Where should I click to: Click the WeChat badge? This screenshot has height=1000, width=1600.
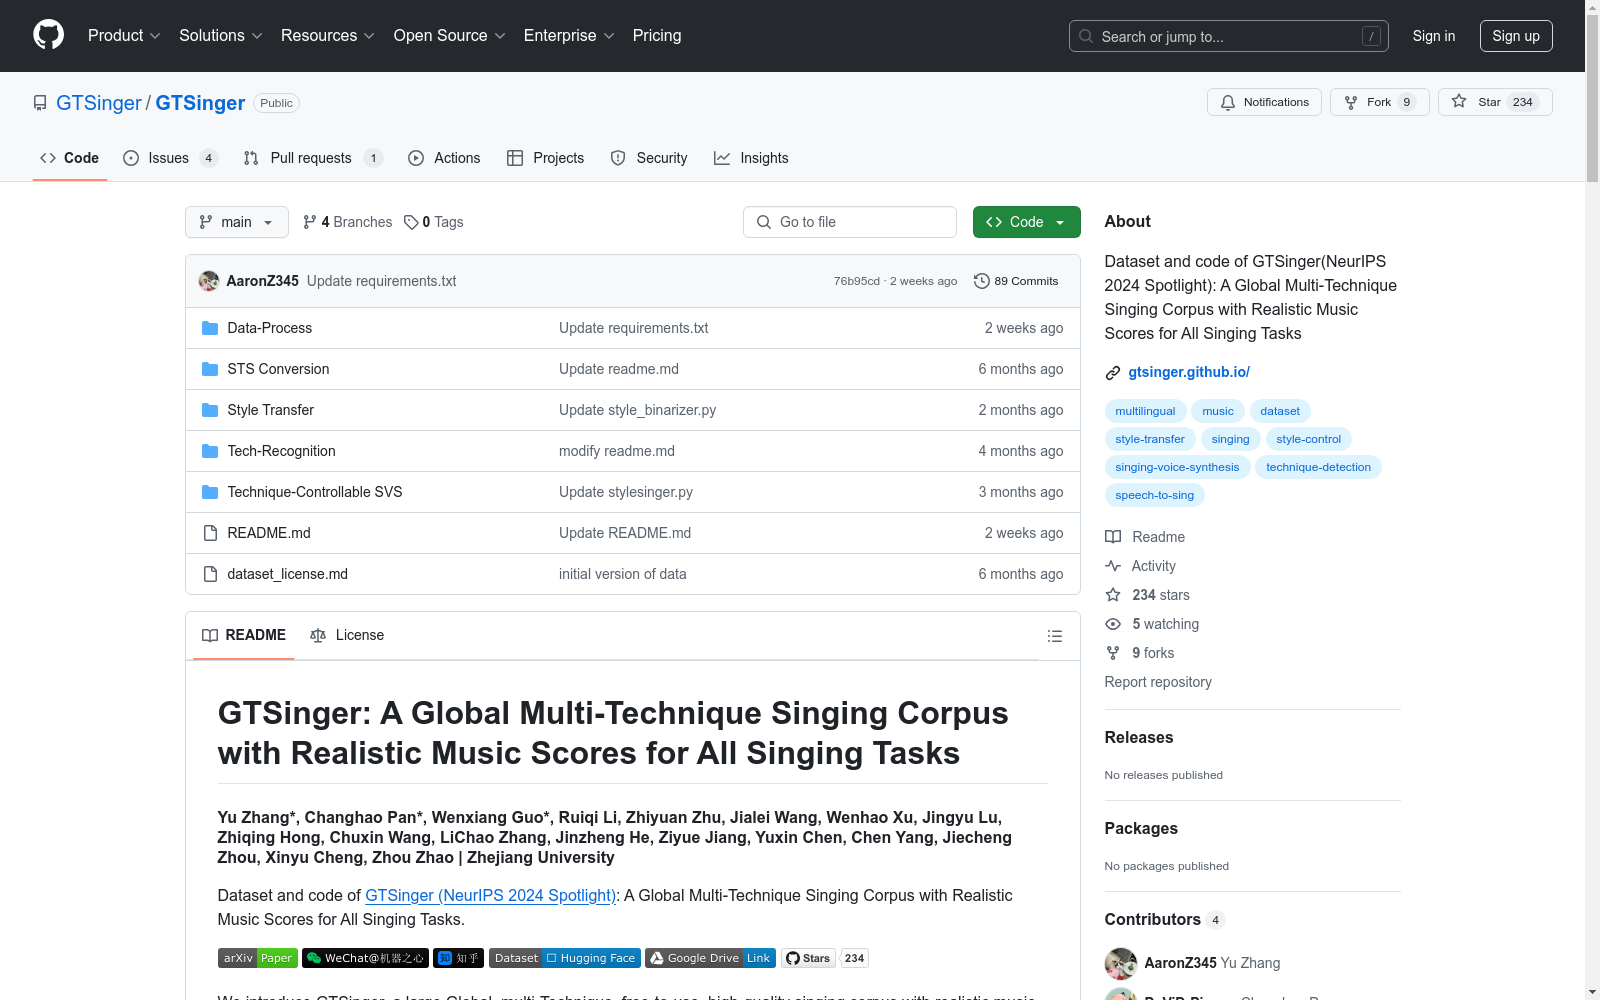coord(365,958)
